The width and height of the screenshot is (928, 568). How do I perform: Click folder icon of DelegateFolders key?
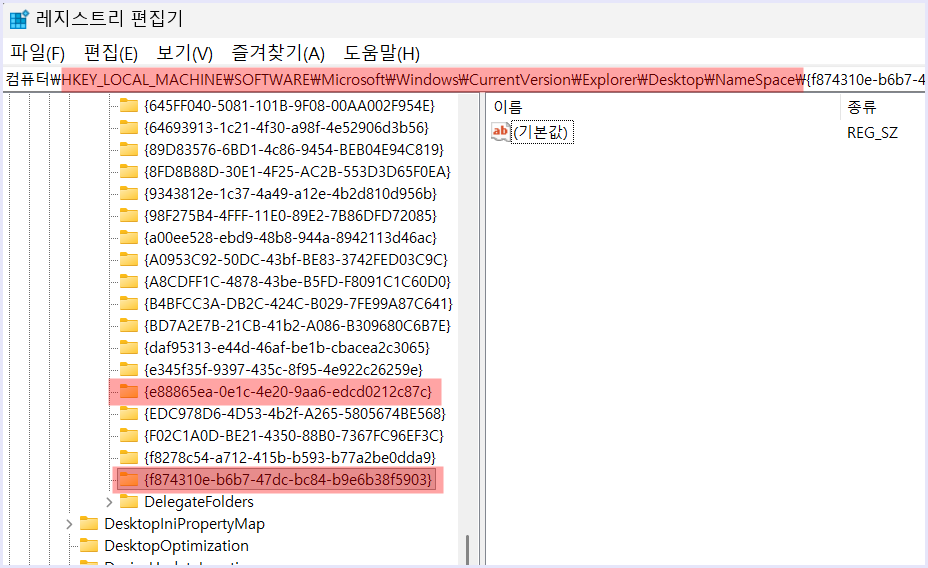click(128, 501)
